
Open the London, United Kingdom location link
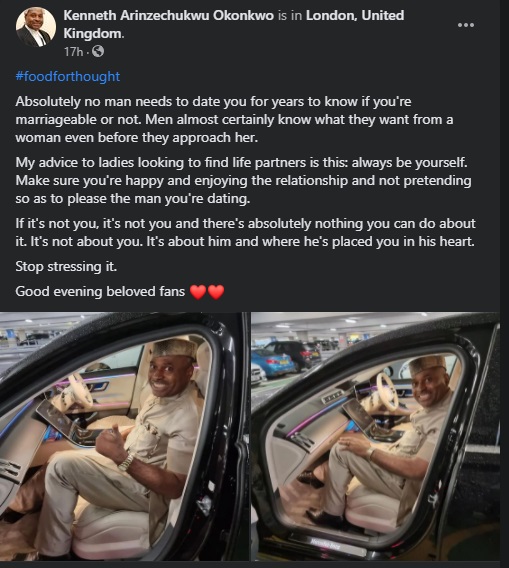click(234, 24)
